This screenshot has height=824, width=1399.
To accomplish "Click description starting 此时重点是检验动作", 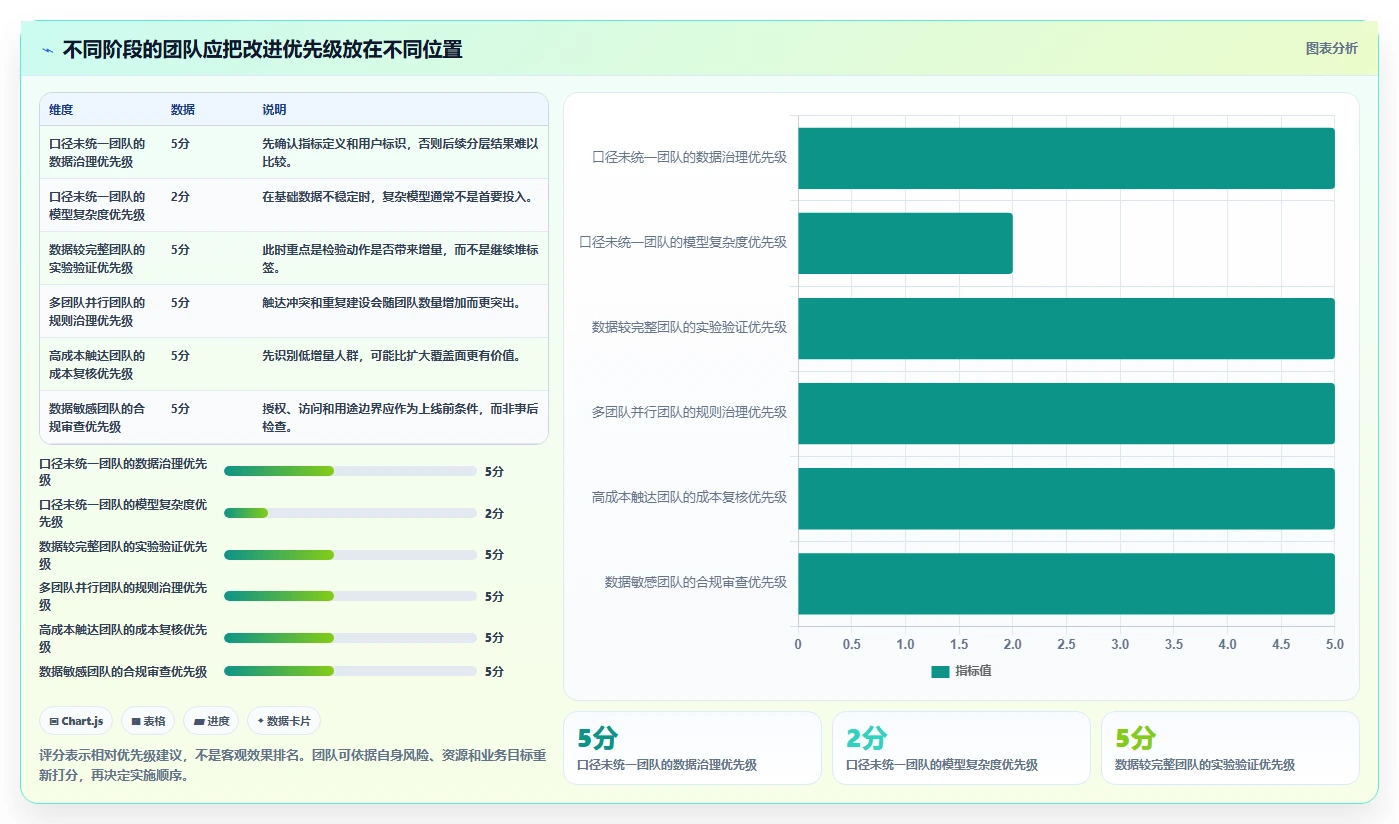I will (x=400, y=259).
